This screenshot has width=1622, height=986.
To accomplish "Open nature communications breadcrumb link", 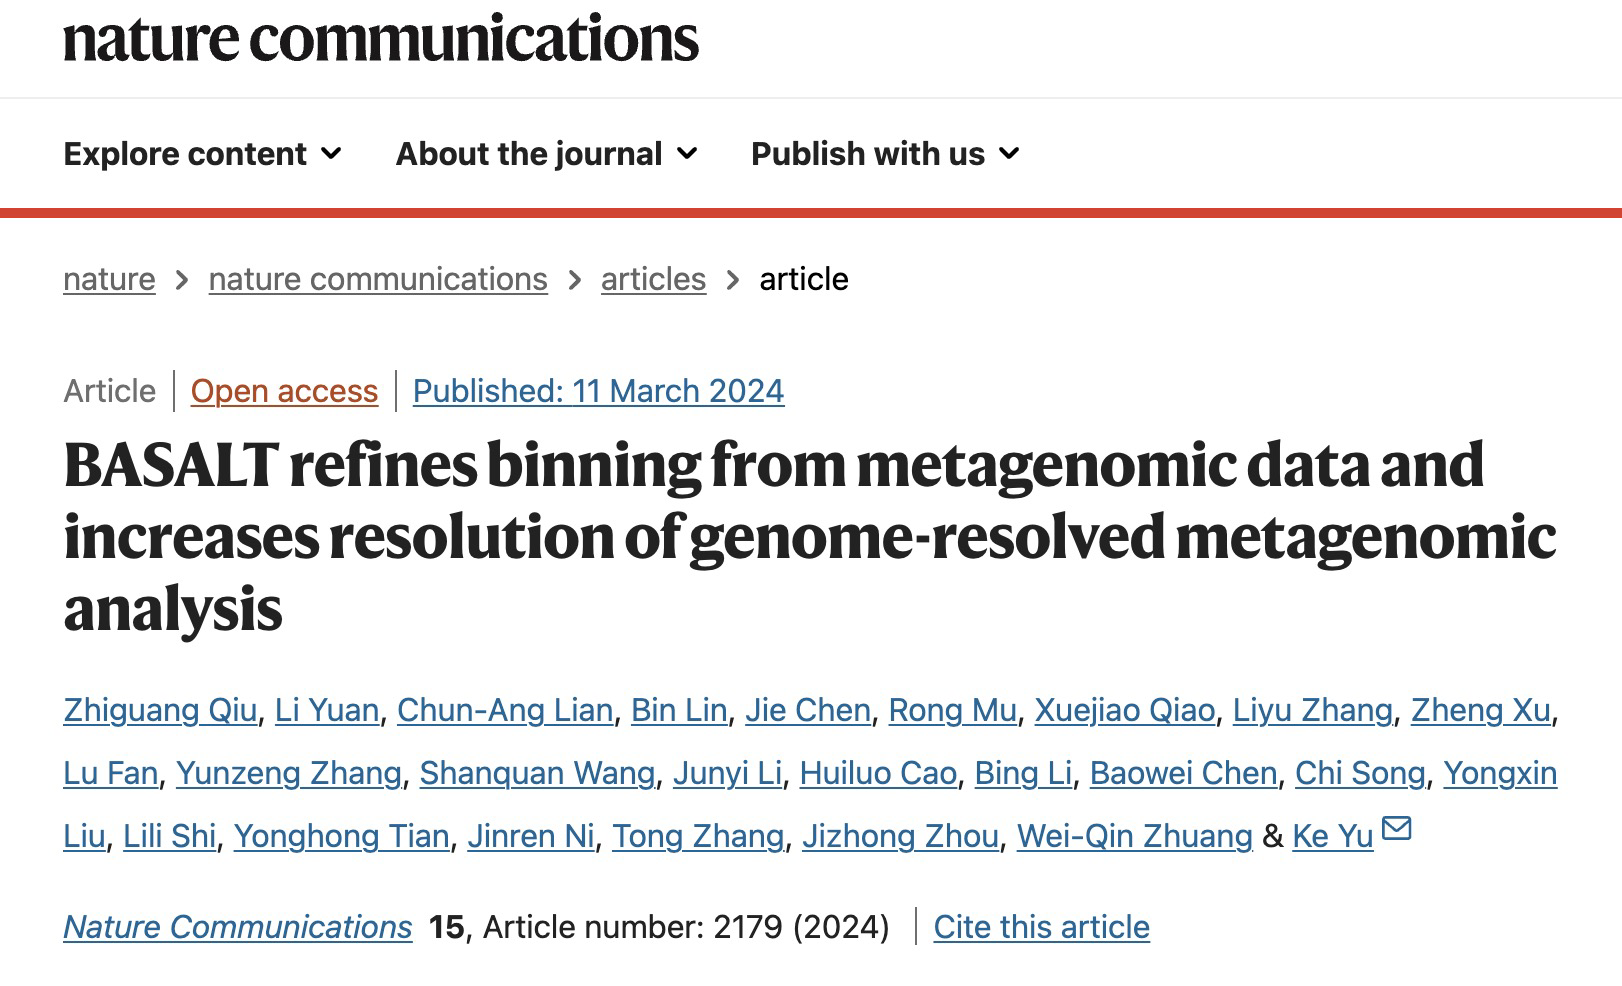I will (378, 279).
